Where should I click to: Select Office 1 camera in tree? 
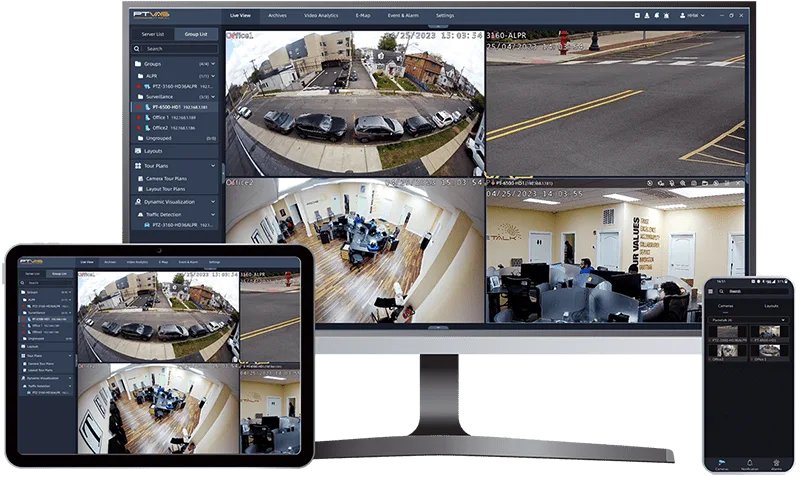[x=174, y=117]
